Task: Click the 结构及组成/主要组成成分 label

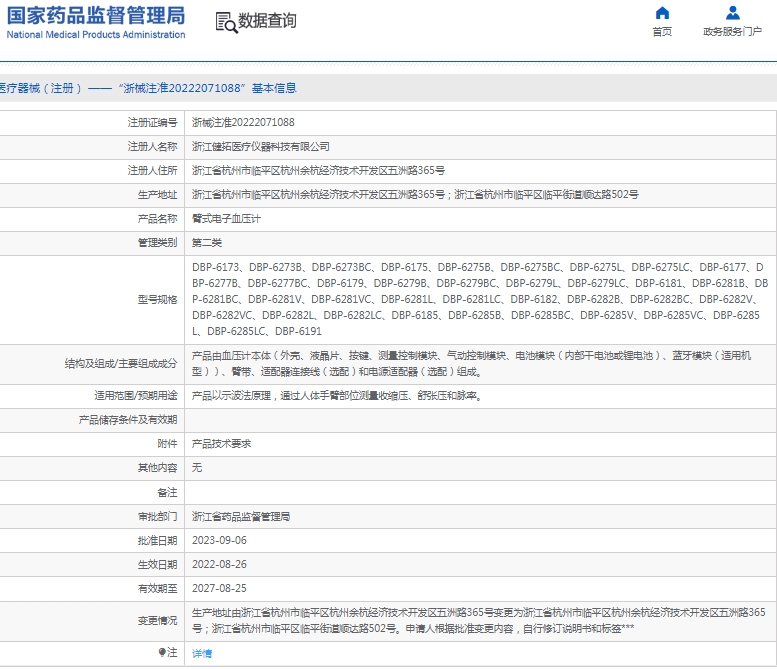Action: [120, 364]
